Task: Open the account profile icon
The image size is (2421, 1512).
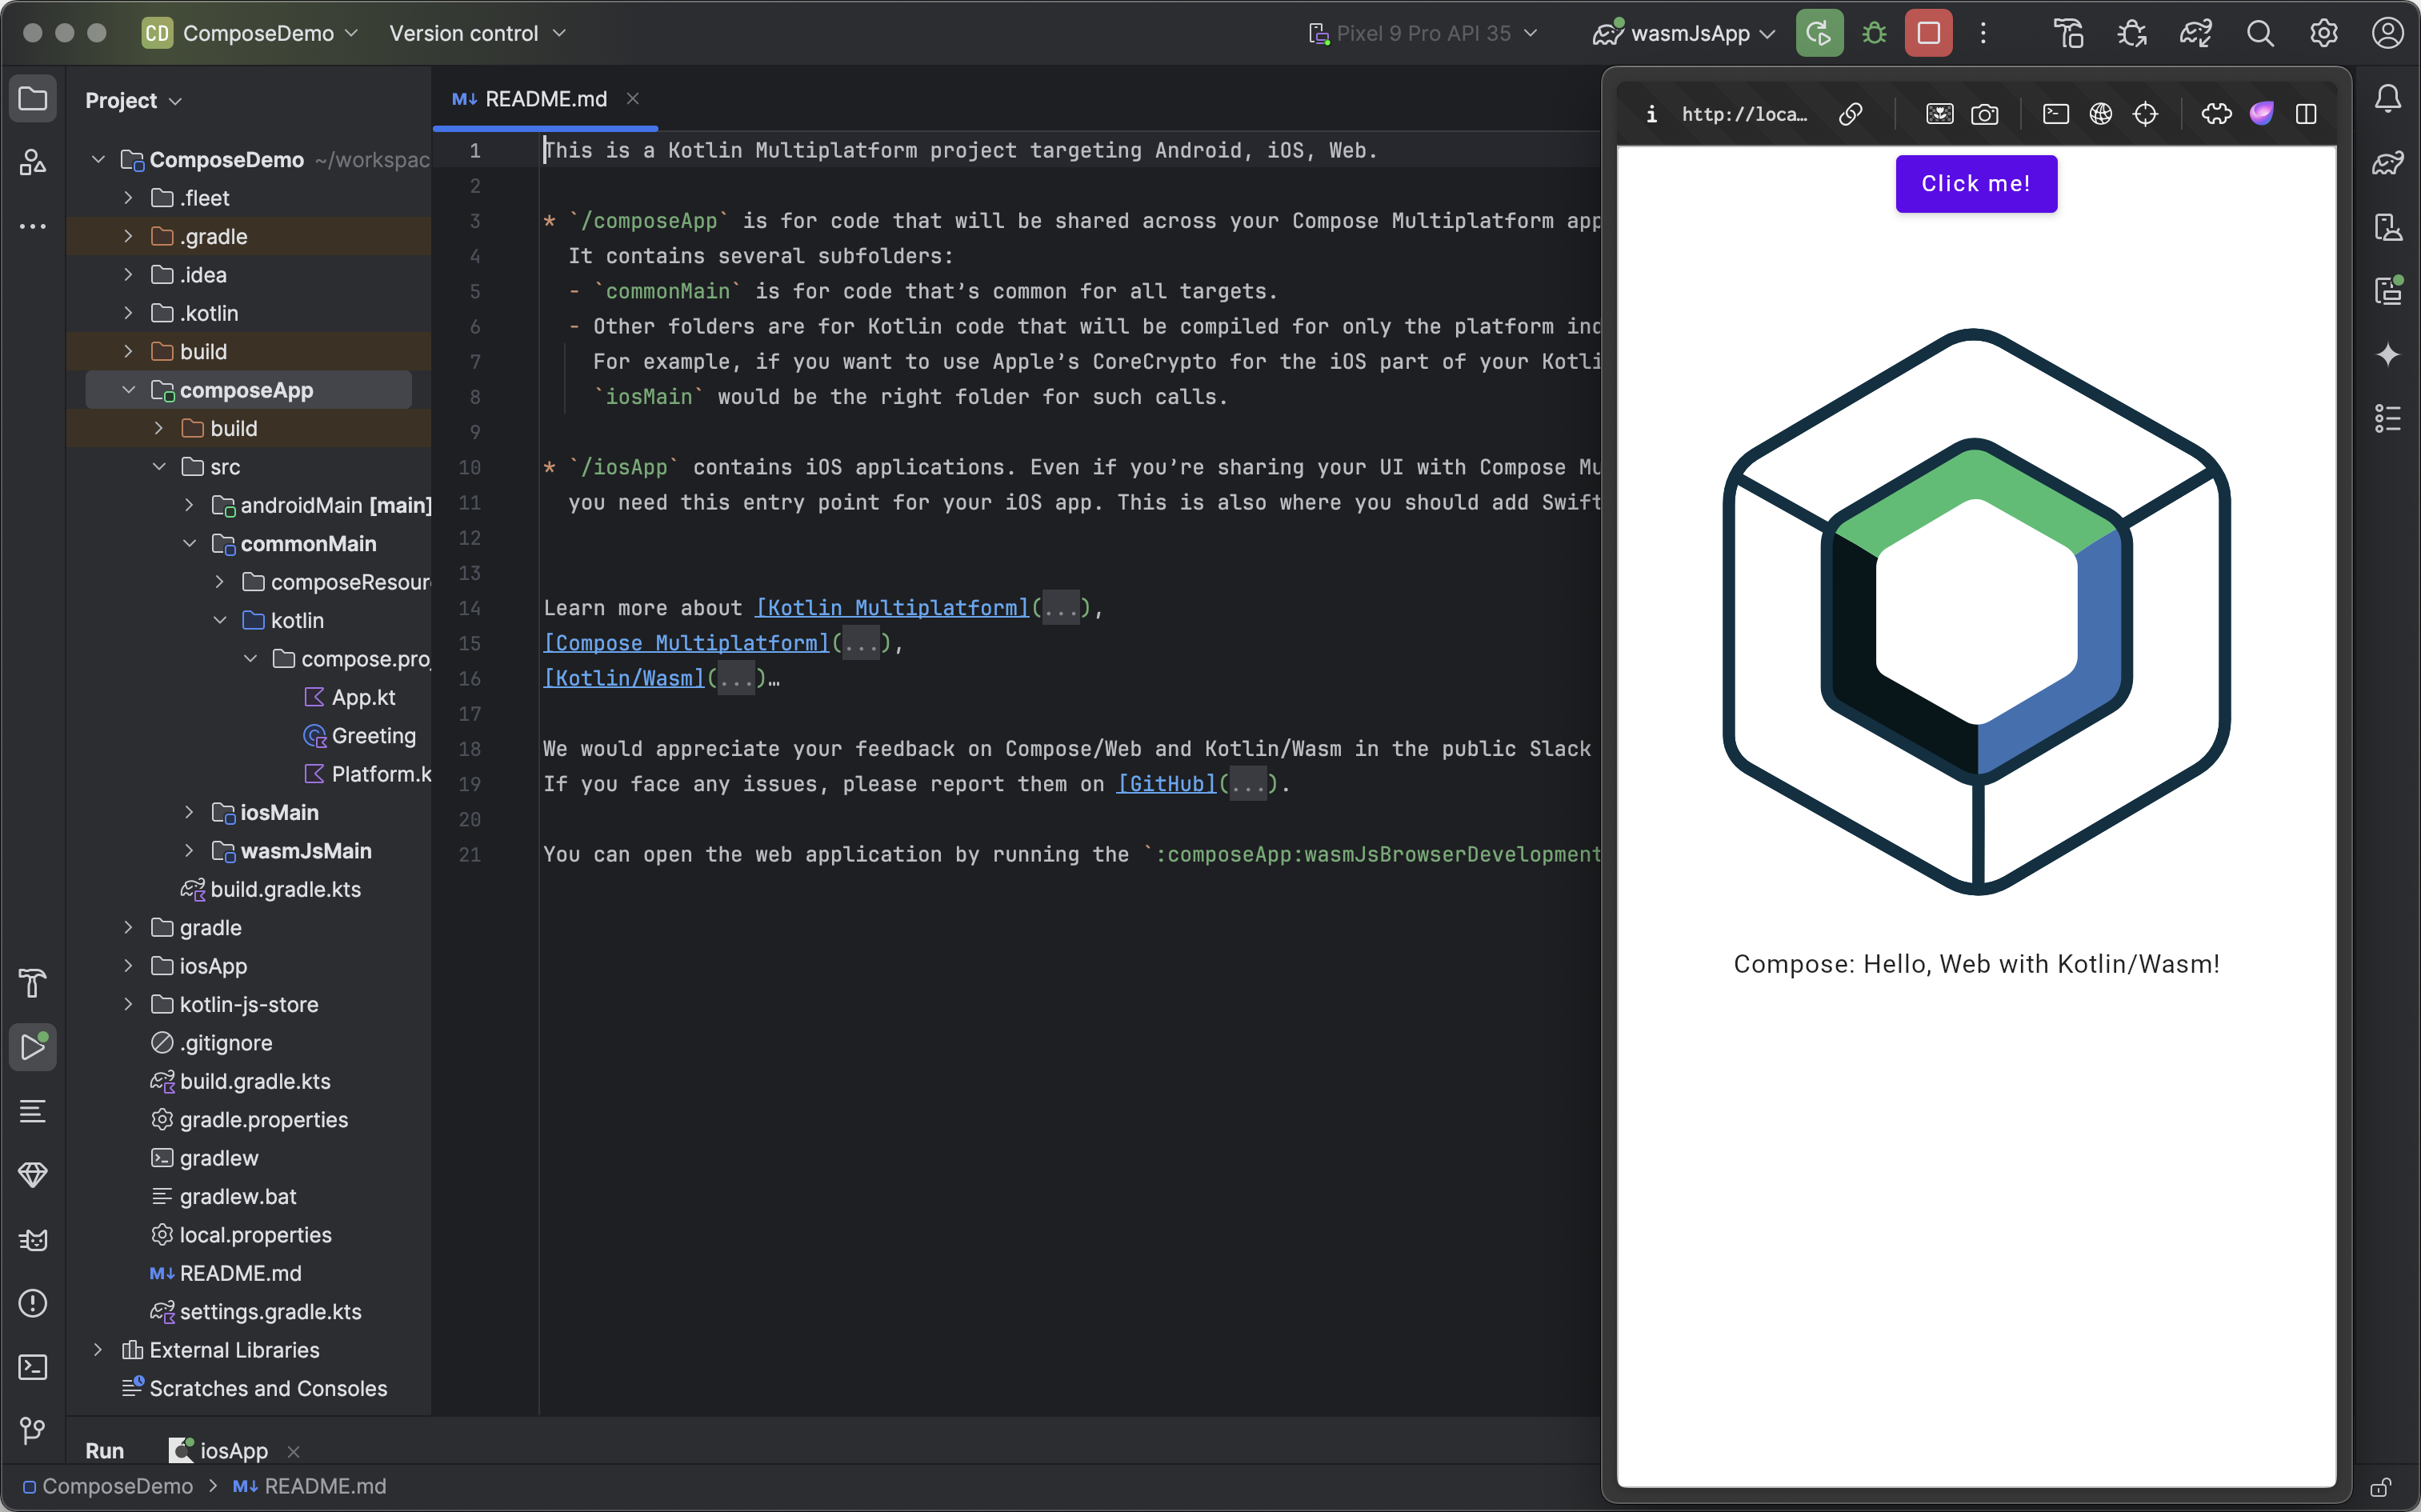Action: [2388, 33]
